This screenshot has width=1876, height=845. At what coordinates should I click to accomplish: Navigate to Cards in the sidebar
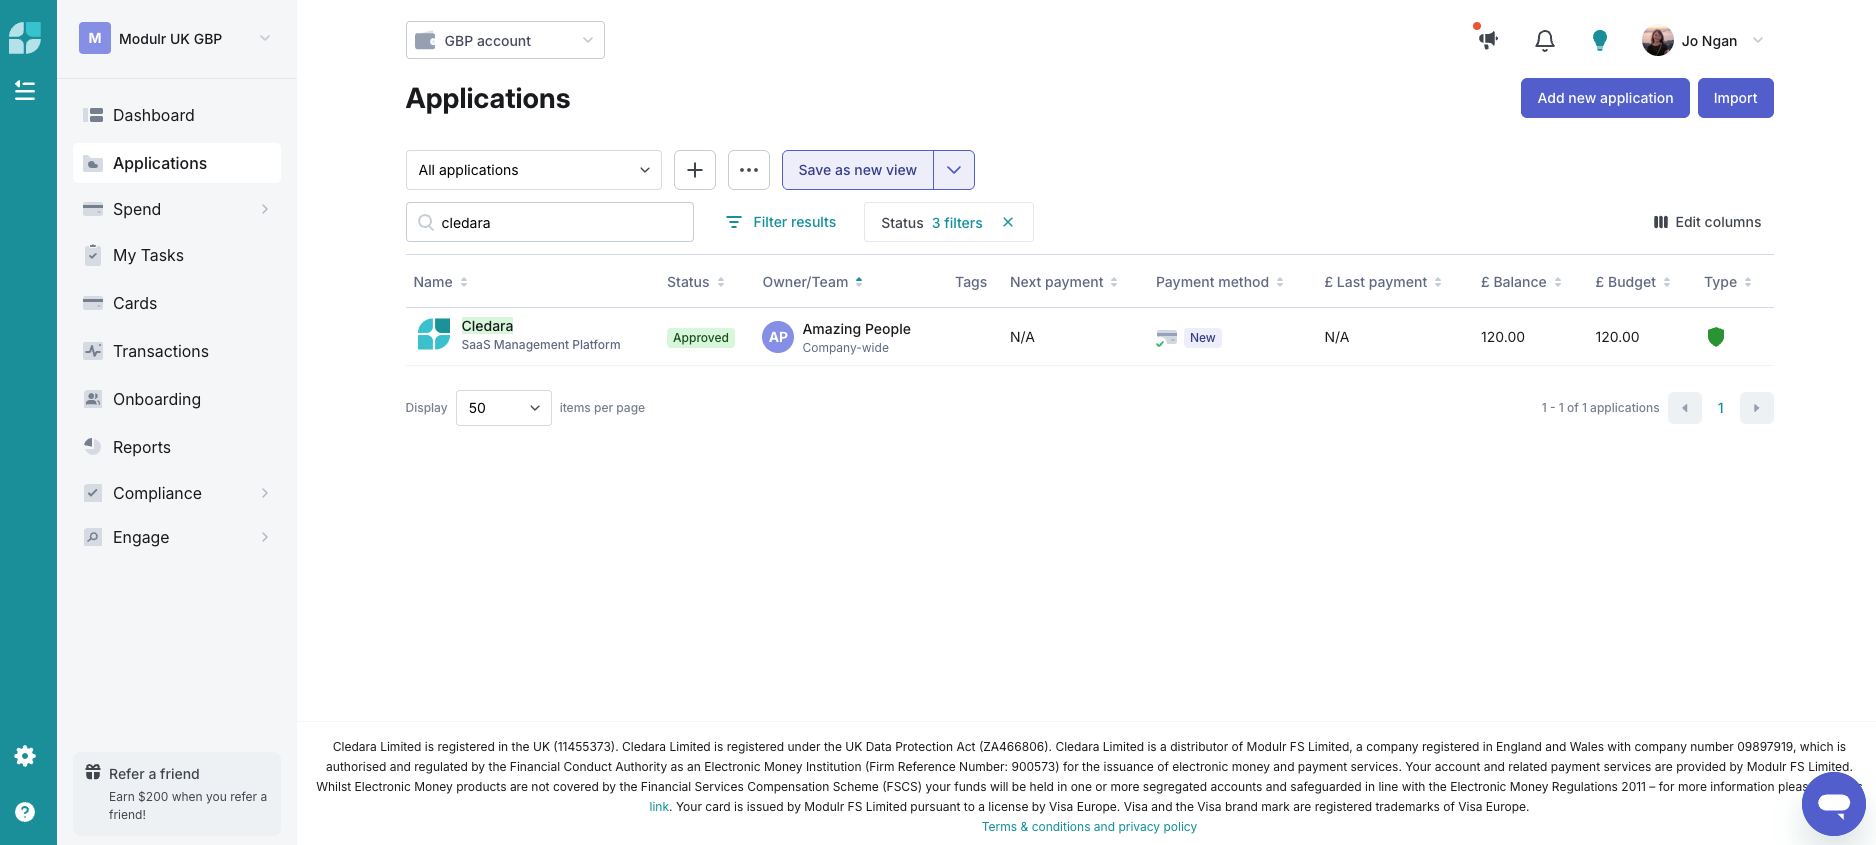(x=177, y=303)
